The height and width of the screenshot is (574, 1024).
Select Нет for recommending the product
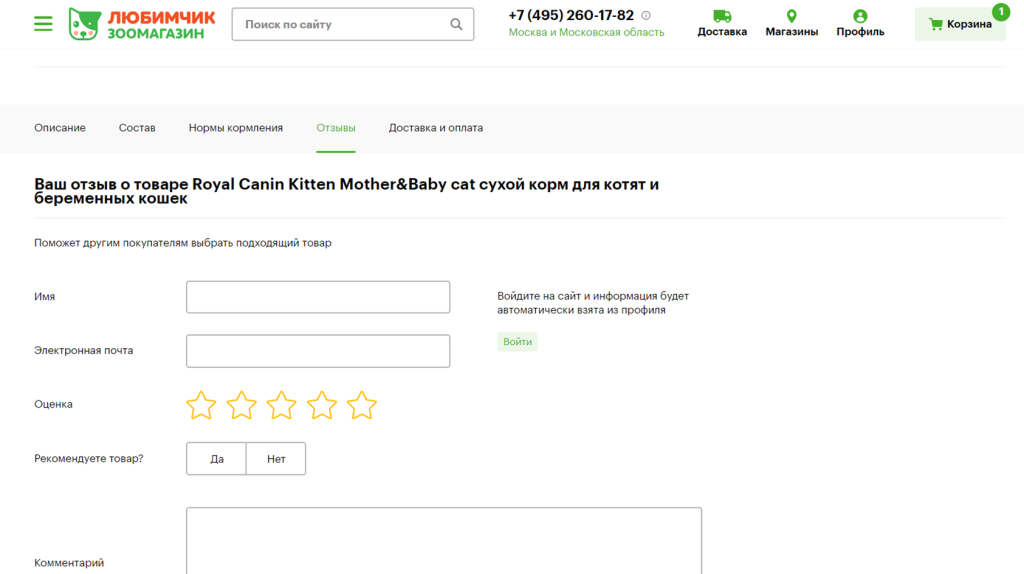click(x=276, y=458)
